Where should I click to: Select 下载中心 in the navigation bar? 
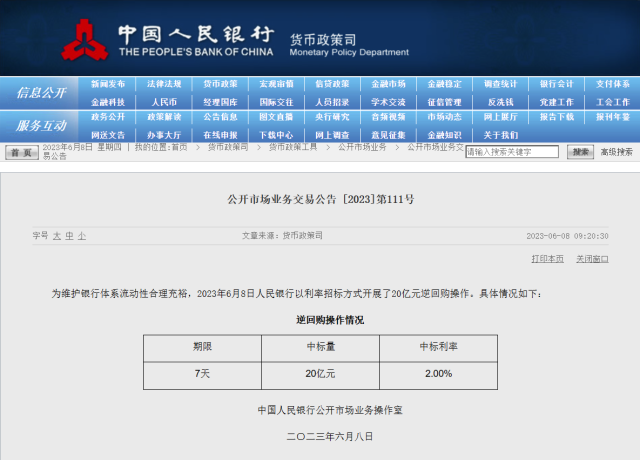tap(276, 134)
